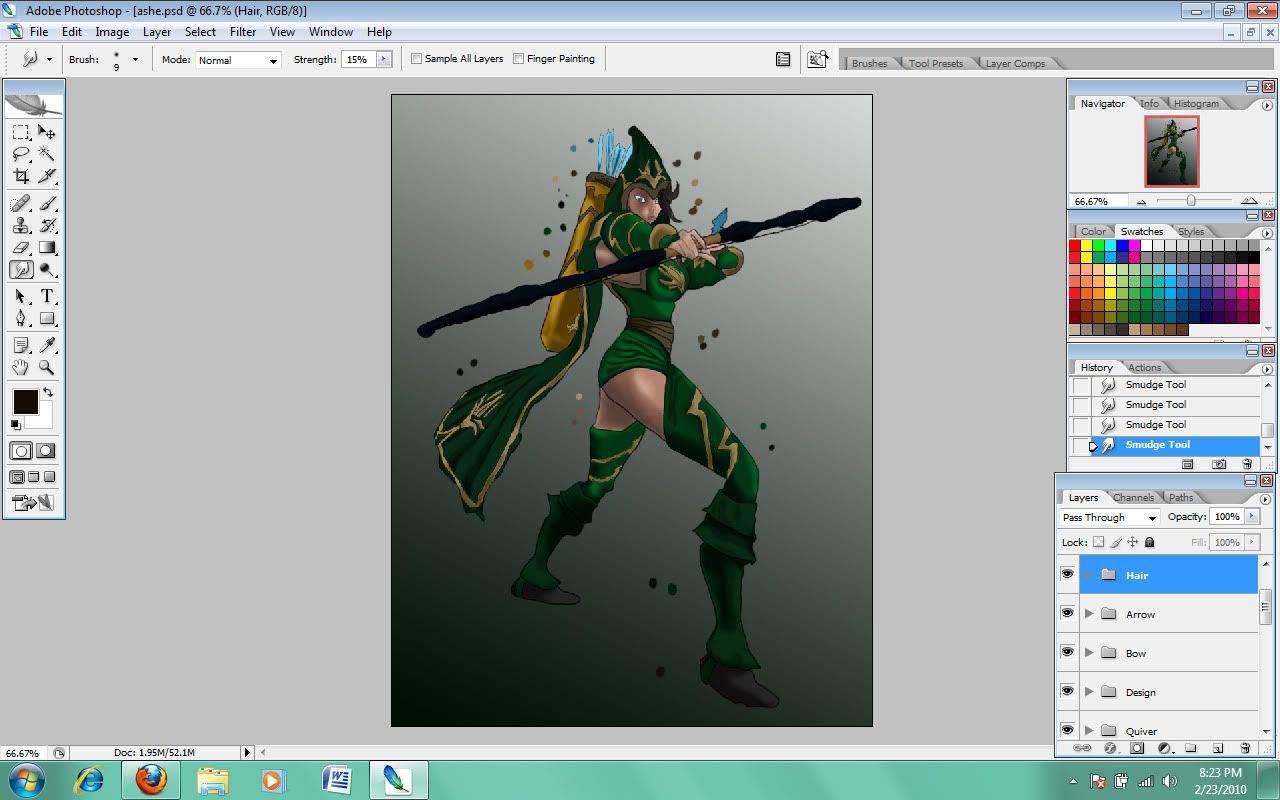Viewport: 1280px width, 800px height.
Task: Switch to the Channels tab
Action: tap(1133, 497)
